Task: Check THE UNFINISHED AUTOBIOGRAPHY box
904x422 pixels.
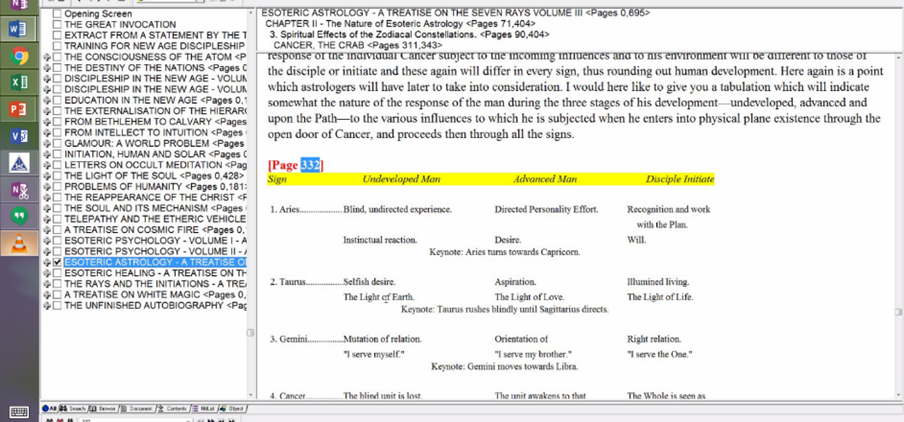Action: 57,305
